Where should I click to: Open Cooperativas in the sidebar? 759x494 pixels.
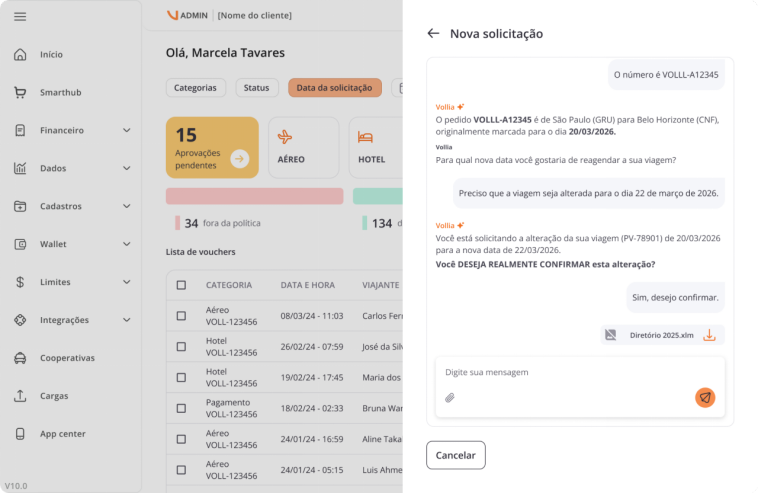pyautogui.click(x=67, y=358)
